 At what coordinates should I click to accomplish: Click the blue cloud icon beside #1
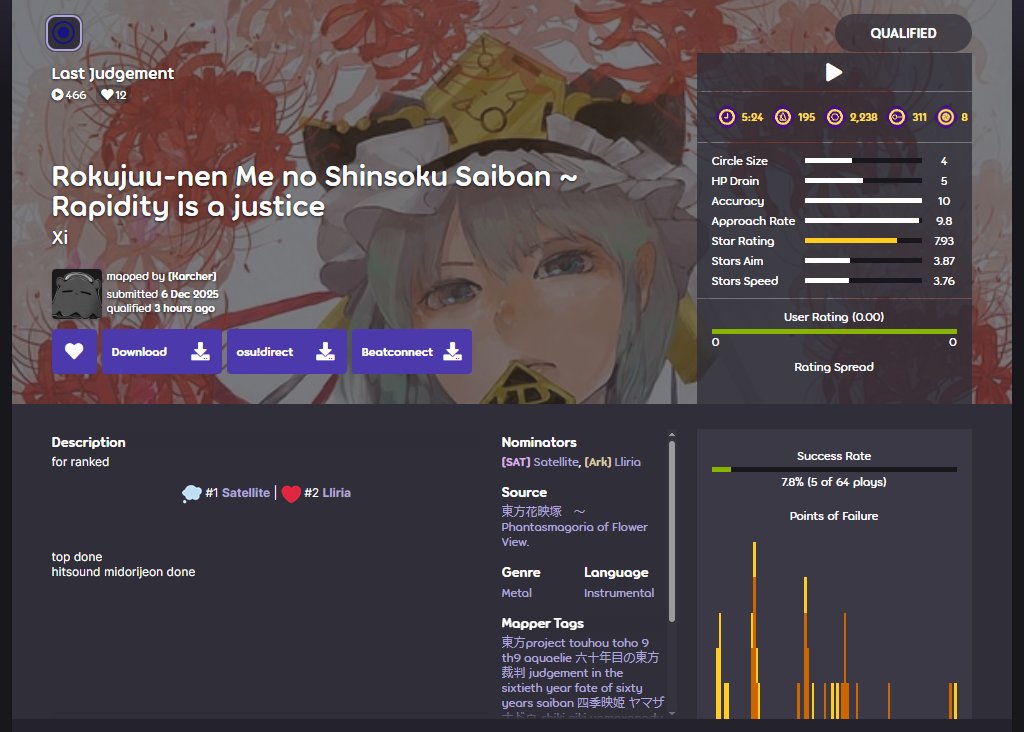coord(191,493)
